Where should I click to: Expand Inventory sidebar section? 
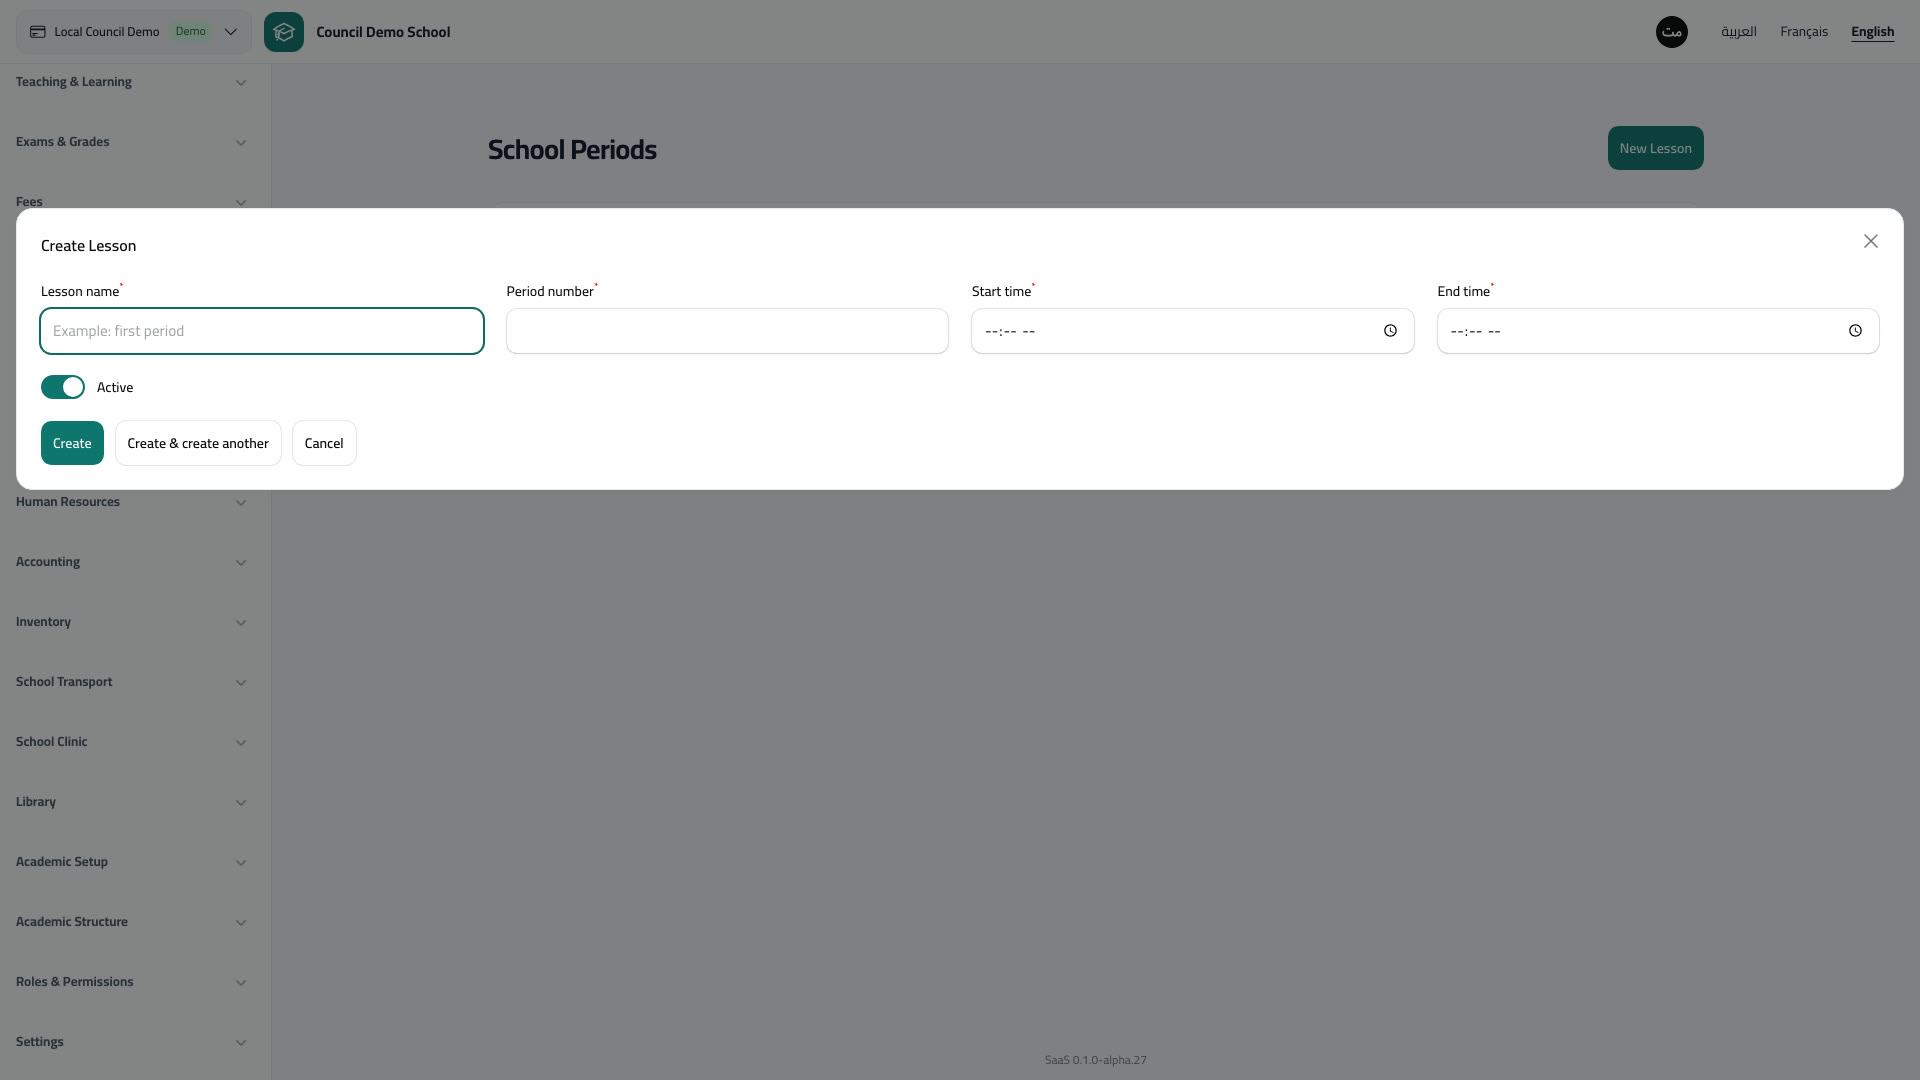[131, 622]
